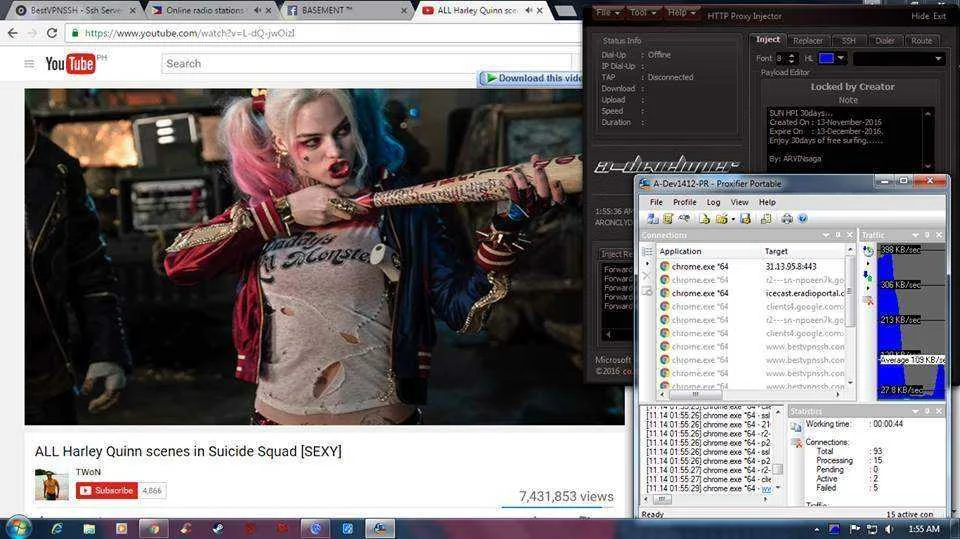960x539 pixels.
Task: Click the volume speaker icon in system tray
Action: tap(889, 529)
